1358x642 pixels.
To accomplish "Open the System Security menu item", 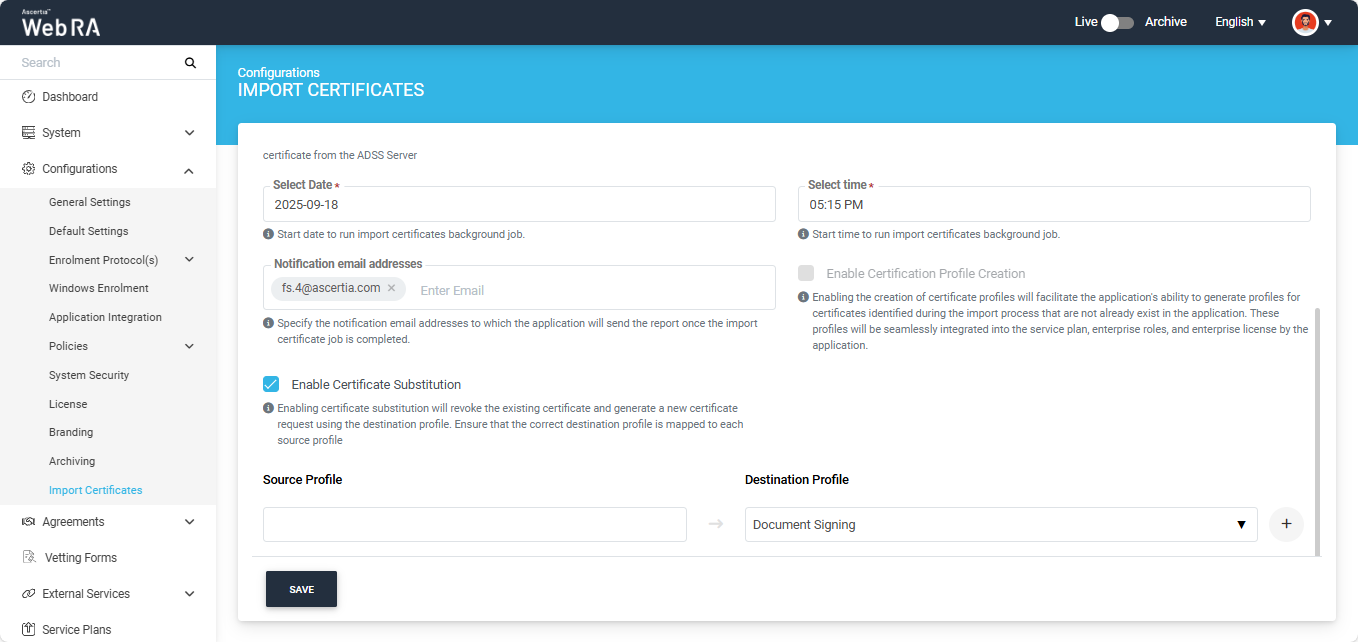I will pos(89,375).
